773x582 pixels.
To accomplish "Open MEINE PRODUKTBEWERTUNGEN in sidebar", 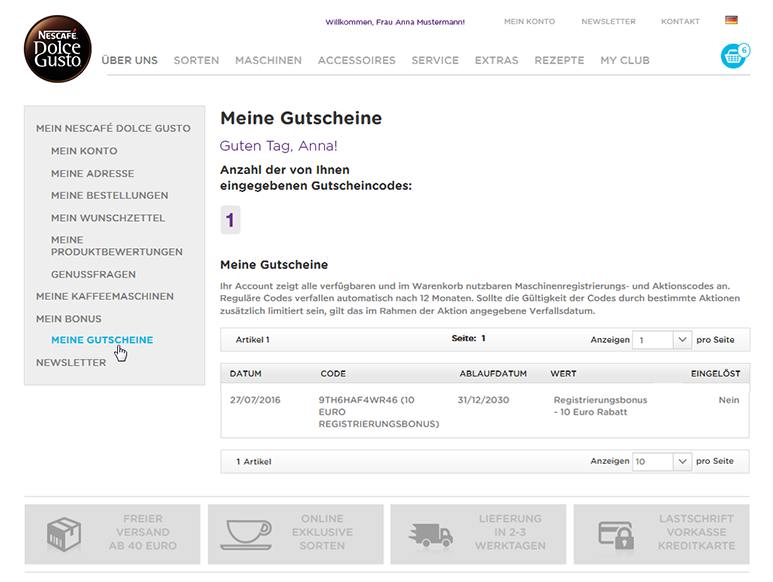I will pos(116,246).
